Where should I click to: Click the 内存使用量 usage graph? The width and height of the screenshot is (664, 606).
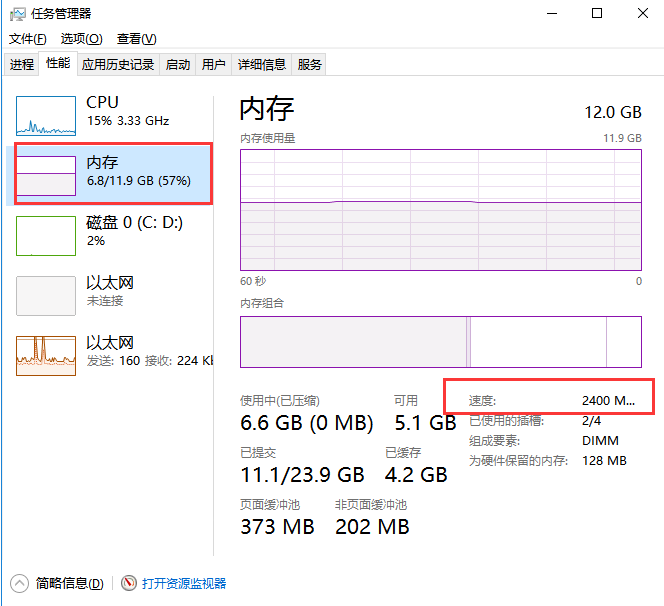click(x=440, y=210)
